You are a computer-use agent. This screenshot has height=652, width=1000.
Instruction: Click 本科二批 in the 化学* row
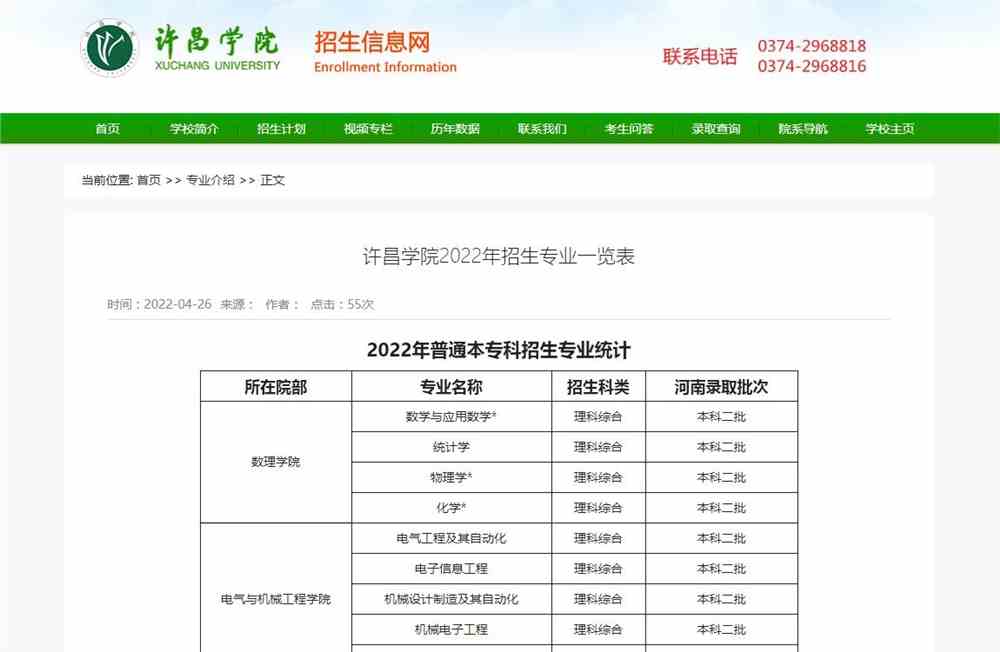tap(721, 508)
